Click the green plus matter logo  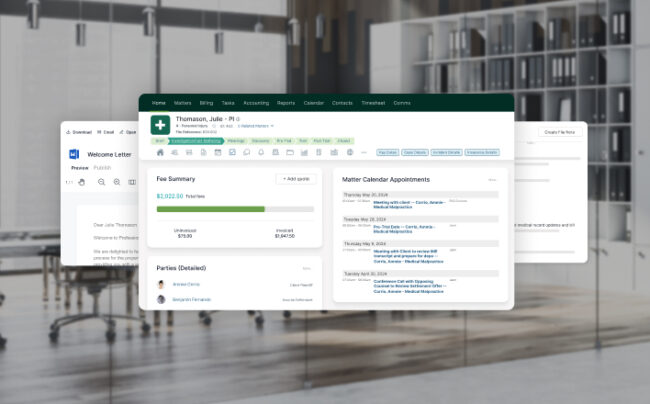click(160, 124)
